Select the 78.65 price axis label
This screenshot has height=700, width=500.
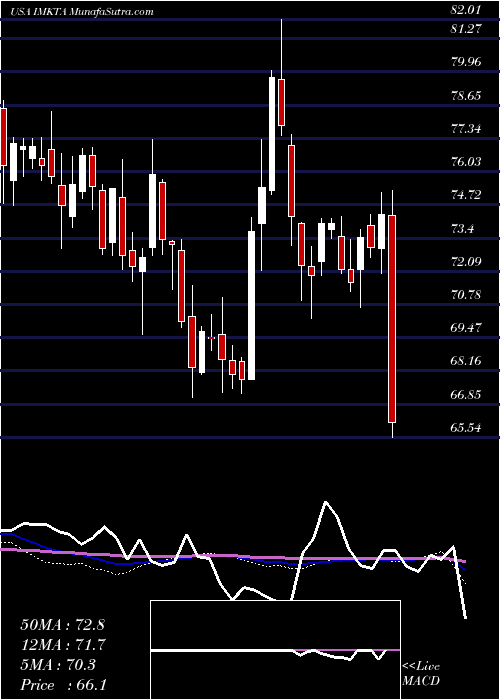(x=467, y=96)
